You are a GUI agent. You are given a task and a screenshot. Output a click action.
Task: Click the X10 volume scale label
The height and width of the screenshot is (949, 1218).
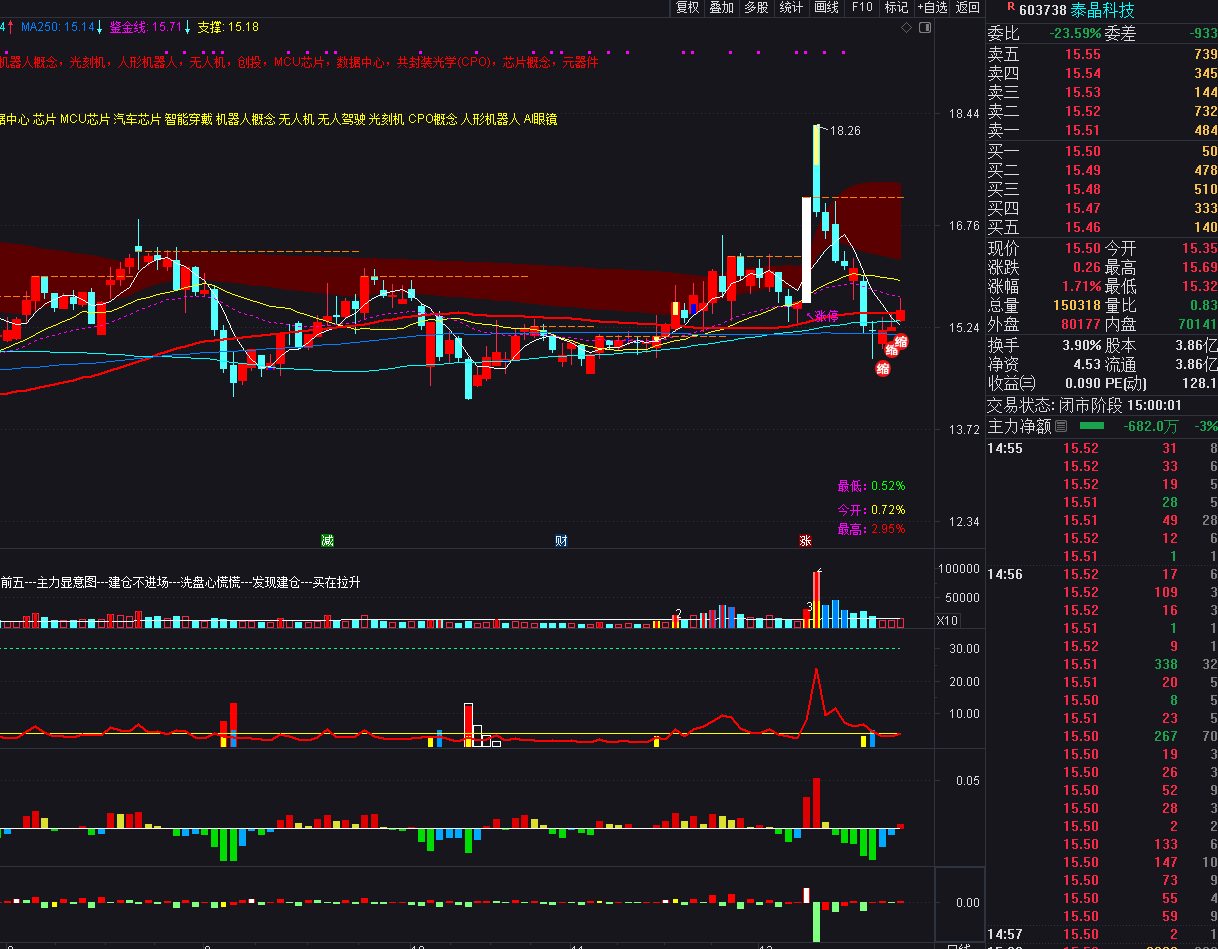click(x=947, y=621)
